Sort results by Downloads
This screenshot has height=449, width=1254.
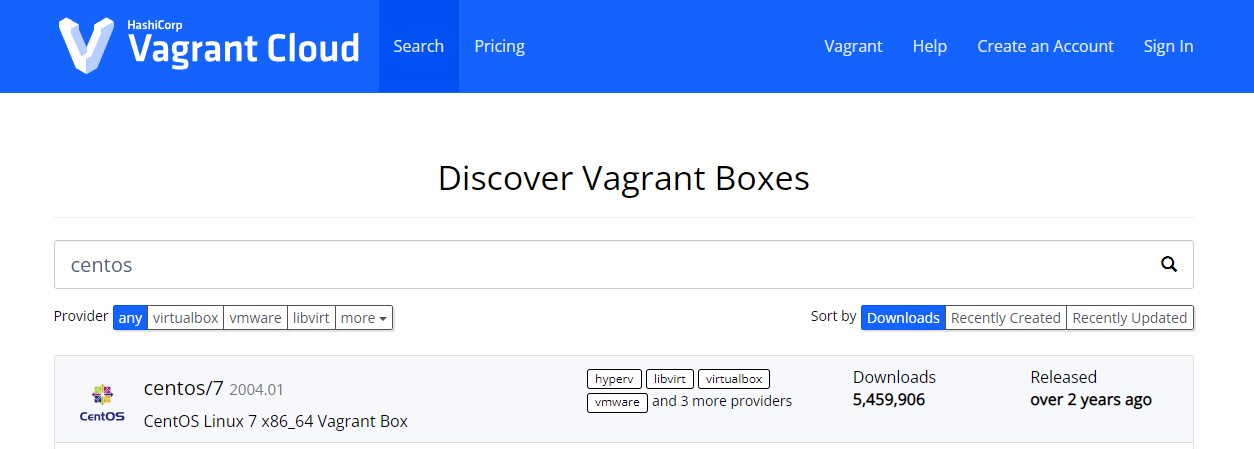(x=903, y=317)
